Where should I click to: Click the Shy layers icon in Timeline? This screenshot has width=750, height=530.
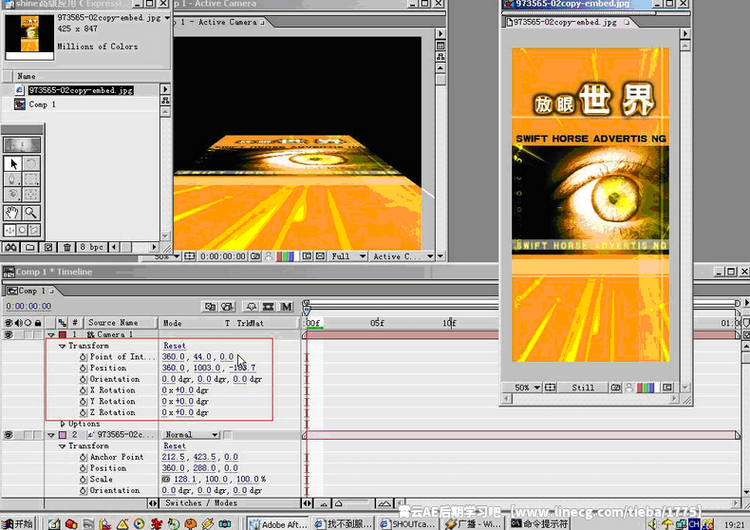[251, 307]
